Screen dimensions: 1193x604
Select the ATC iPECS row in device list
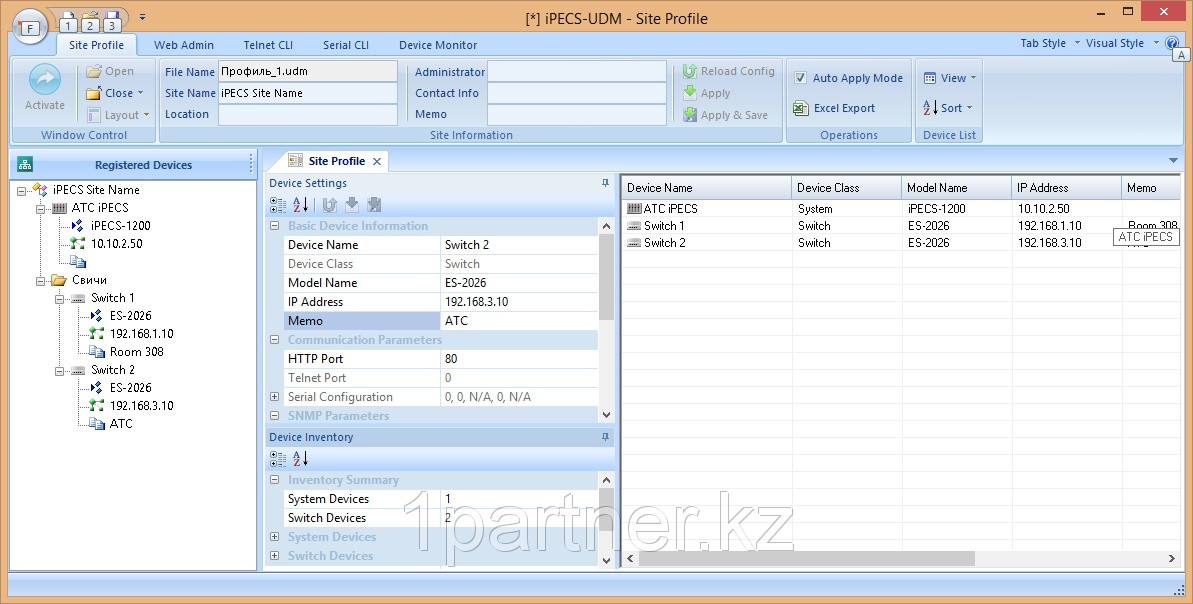(902, 208)
